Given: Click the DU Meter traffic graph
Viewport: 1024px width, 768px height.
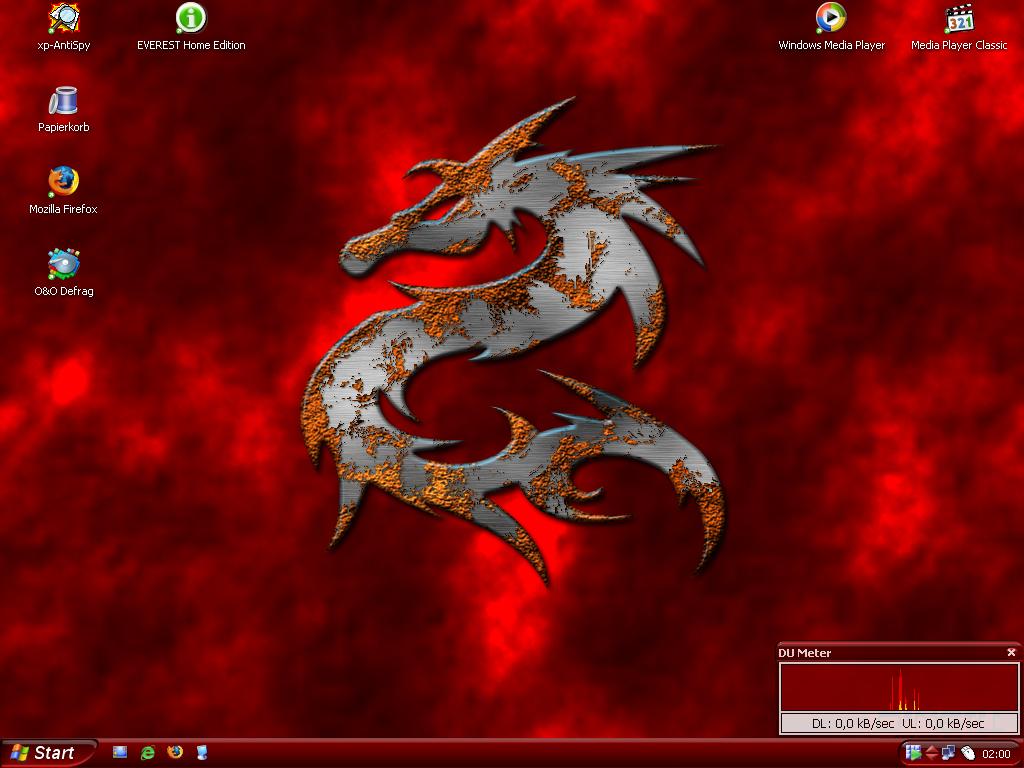Looking at the screenshot, I should [x=898, y=688].
